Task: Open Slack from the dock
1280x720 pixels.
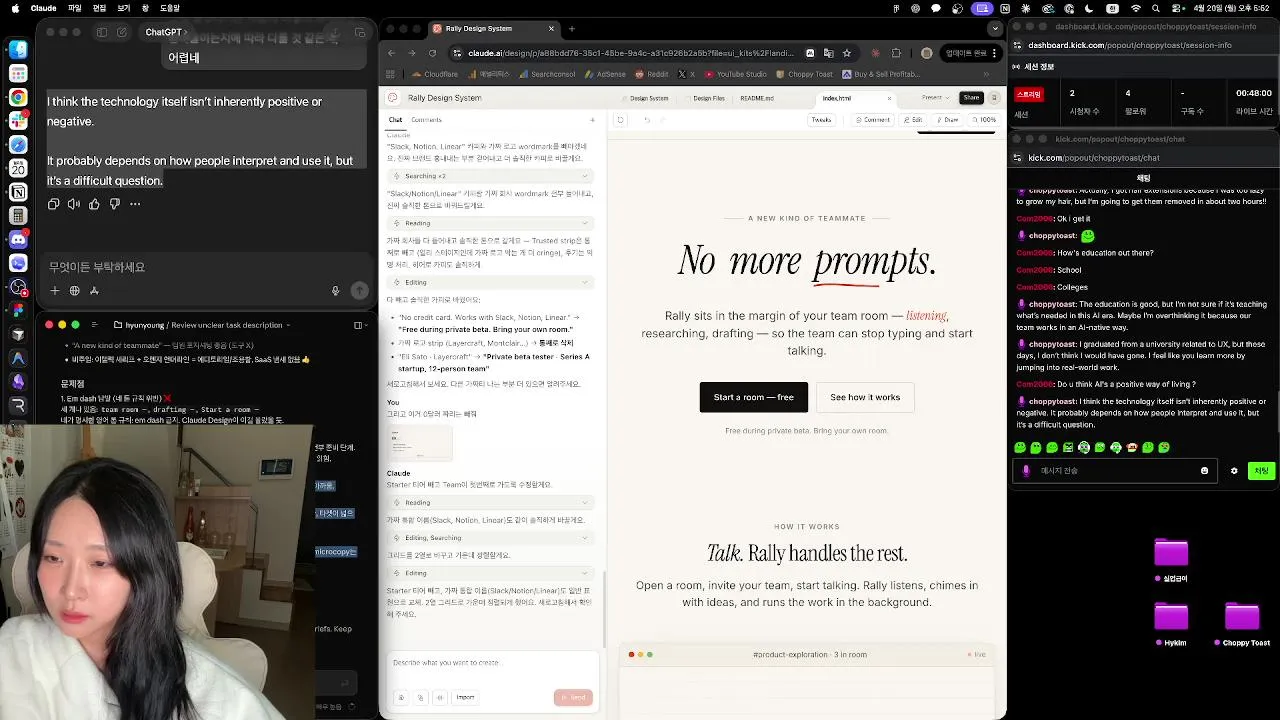Action: coord(18,121)
